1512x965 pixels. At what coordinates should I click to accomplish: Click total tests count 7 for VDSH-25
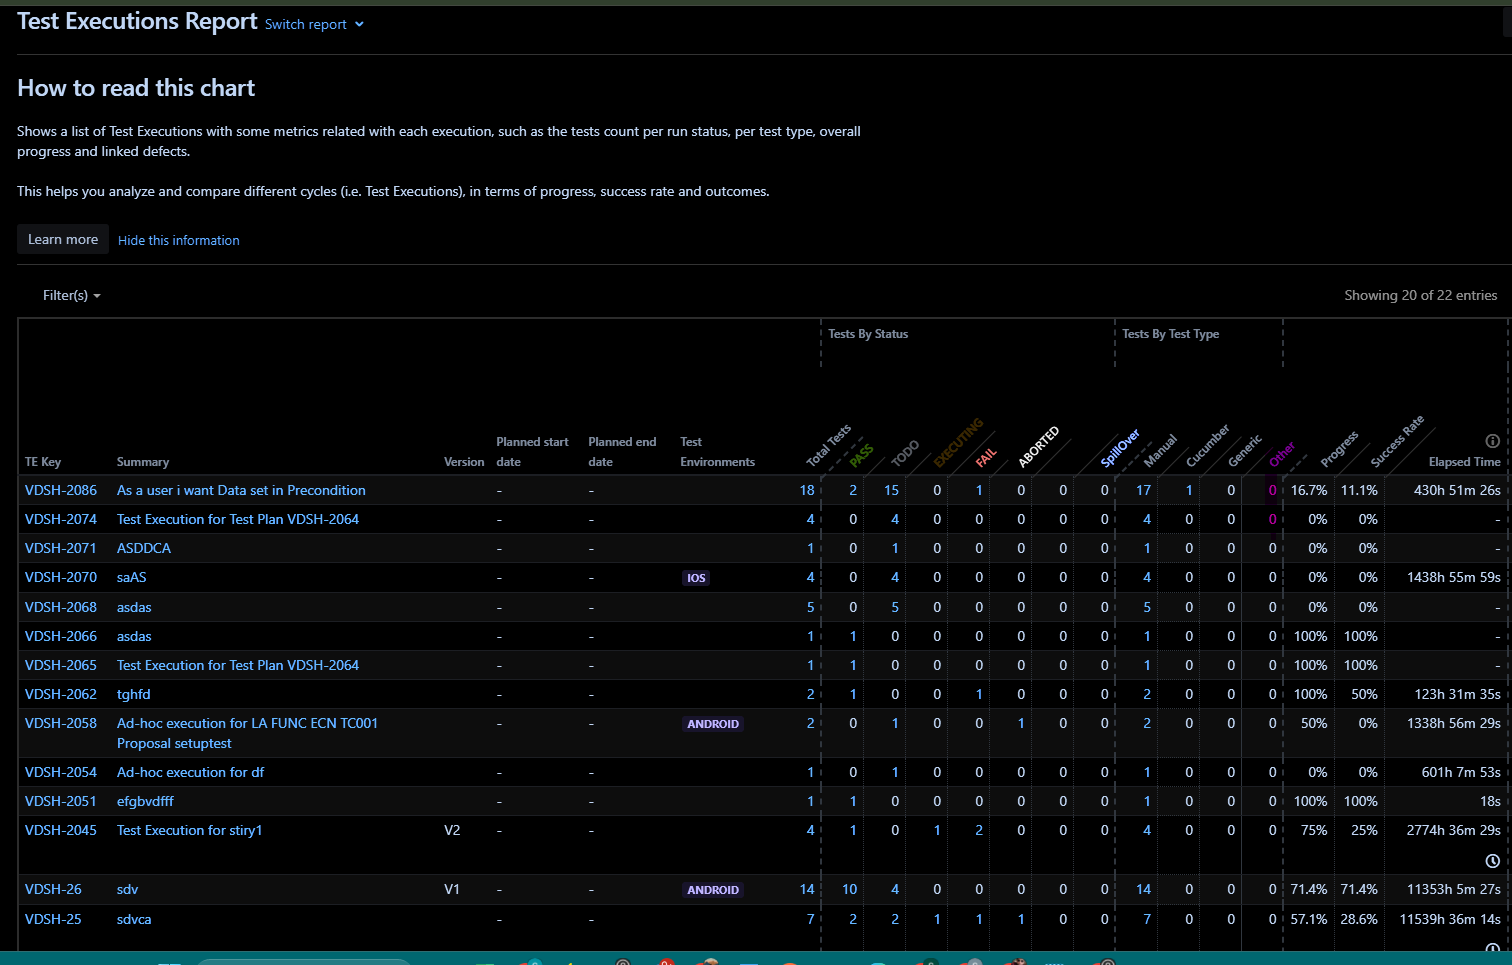(811, 919)
